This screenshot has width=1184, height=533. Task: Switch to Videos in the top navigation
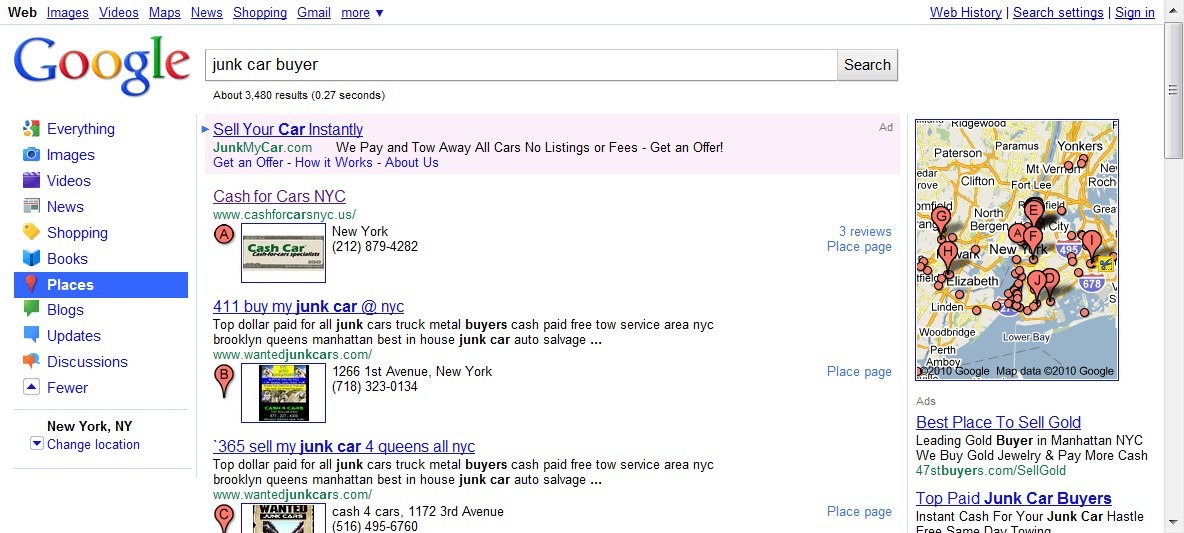pyautogui.click(x=119, y=13)
